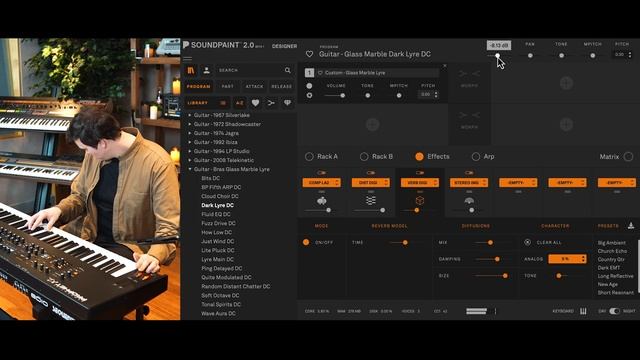Viewport: 640px width, 360px height.
Task: Add a part using plus below part 1
Action: 372,124
